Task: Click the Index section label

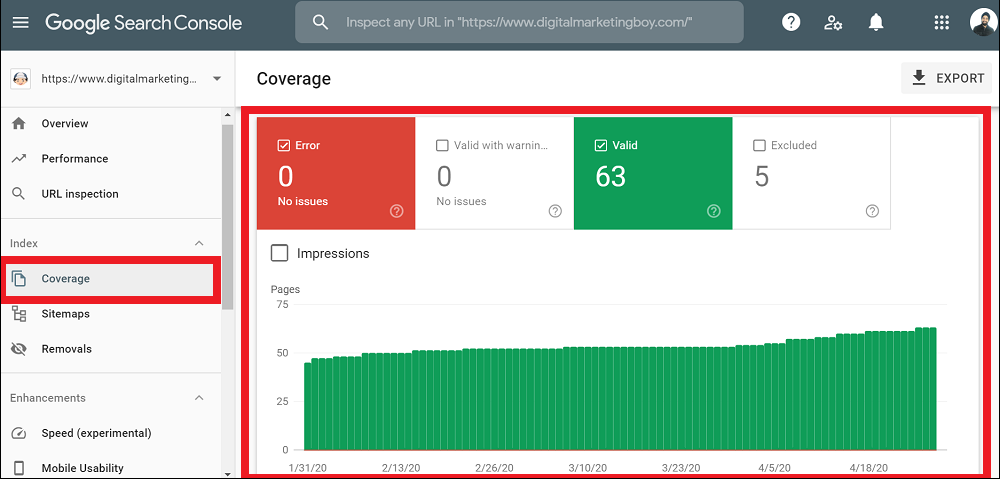Action: pos(24,244)
